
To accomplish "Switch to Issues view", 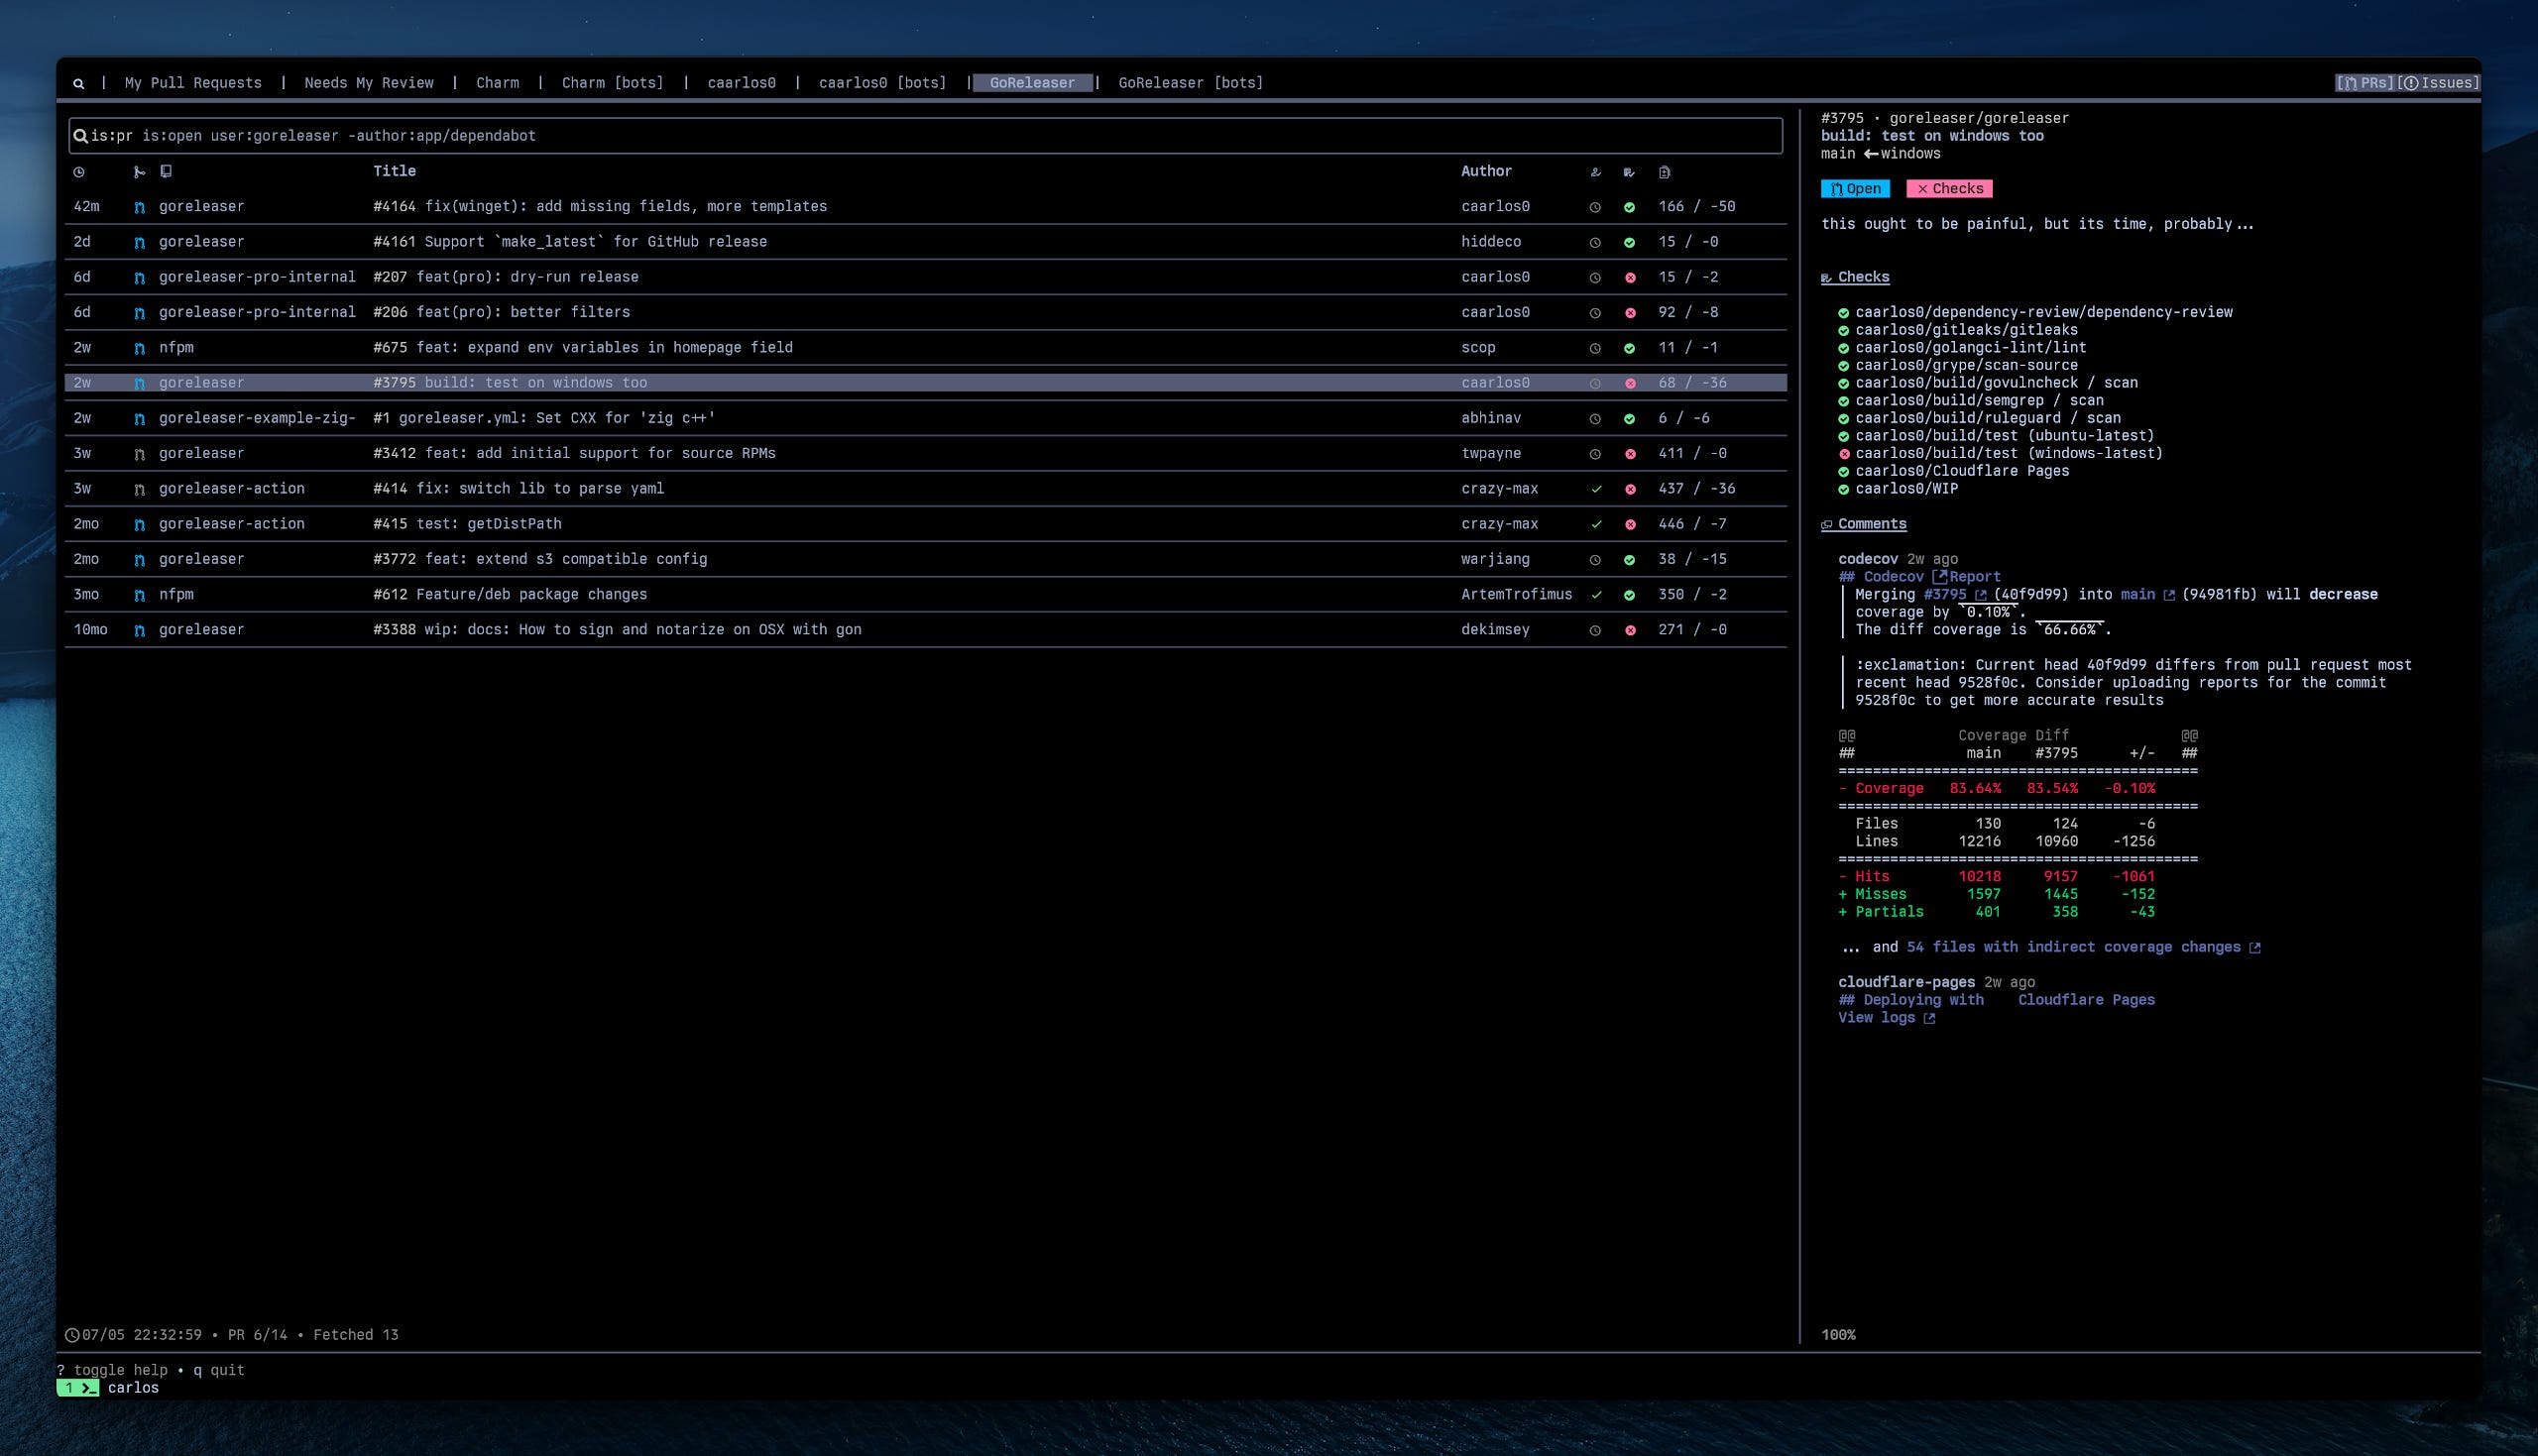I will 2438,83.
